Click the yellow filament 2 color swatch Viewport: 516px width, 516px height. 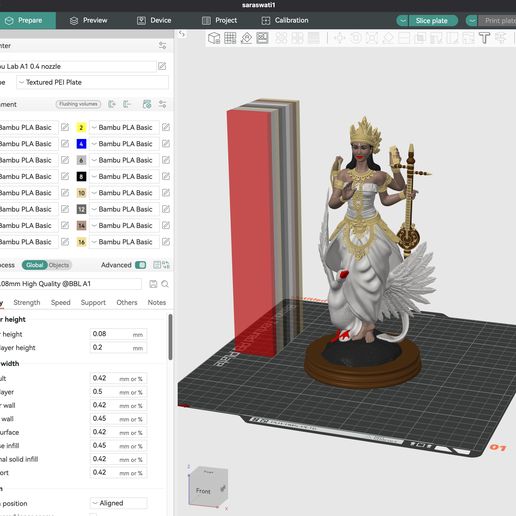81,127
